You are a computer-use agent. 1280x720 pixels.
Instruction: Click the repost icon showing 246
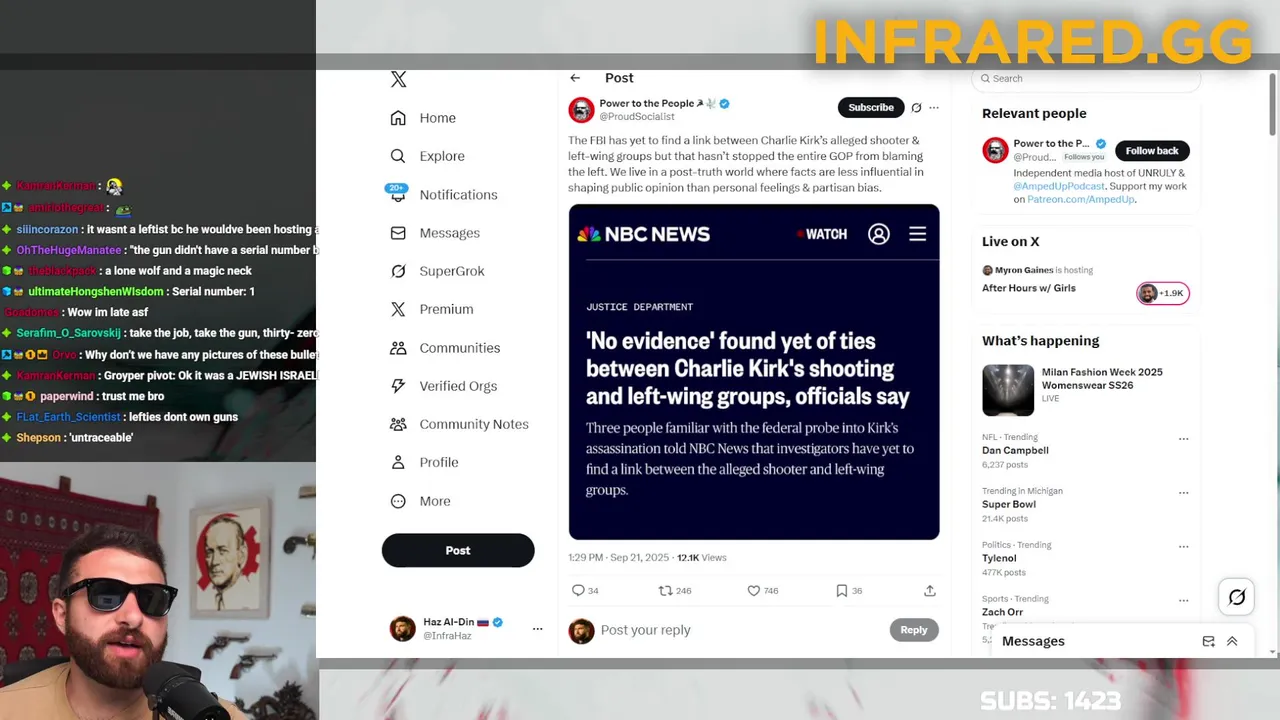click(665, 591)
